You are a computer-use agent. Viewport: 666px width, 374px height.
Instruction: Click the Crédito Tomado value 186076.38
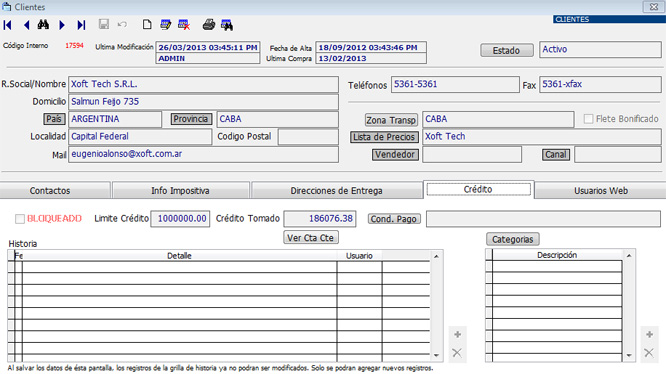pos(320,219)
